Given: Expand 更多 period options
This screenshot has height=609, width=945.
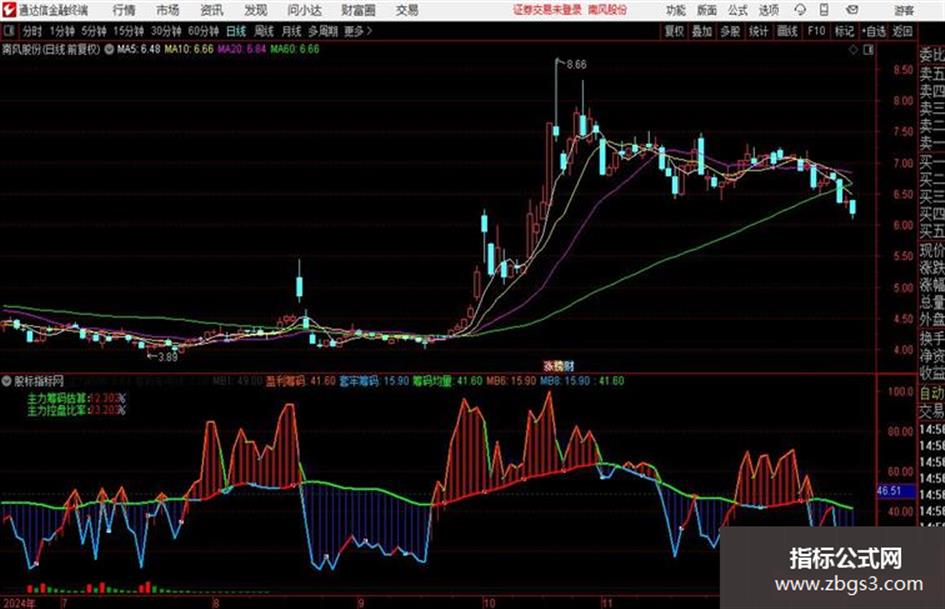Looking at the screenshot, I should click(x=358, y=31).
